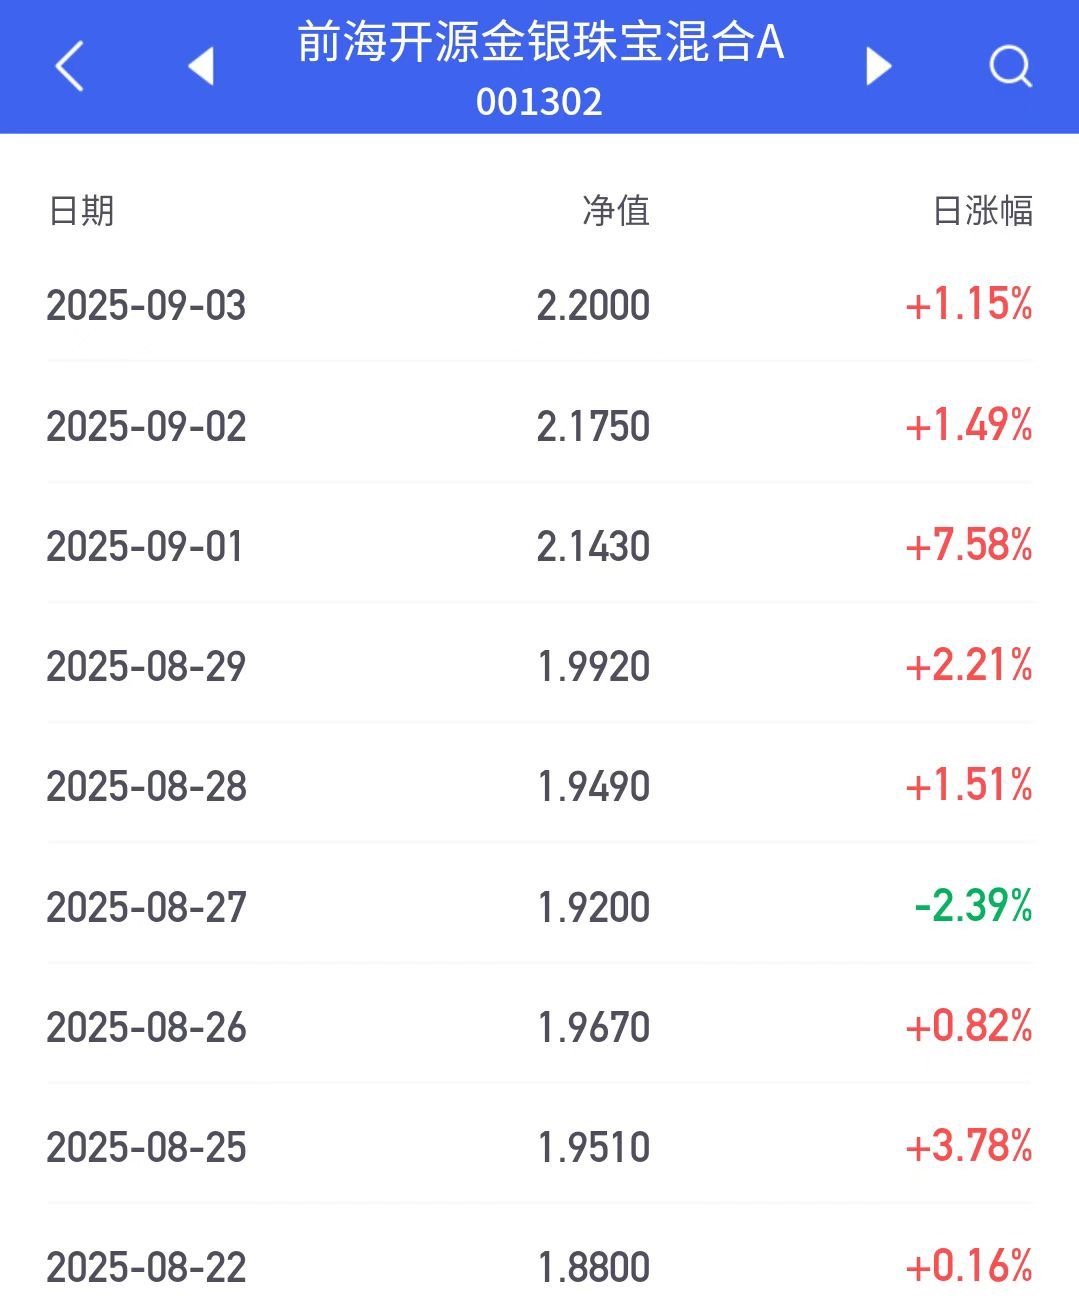
Task: Tap the back arrow icon
Action: pyautogui.click(x=69, y=67)
